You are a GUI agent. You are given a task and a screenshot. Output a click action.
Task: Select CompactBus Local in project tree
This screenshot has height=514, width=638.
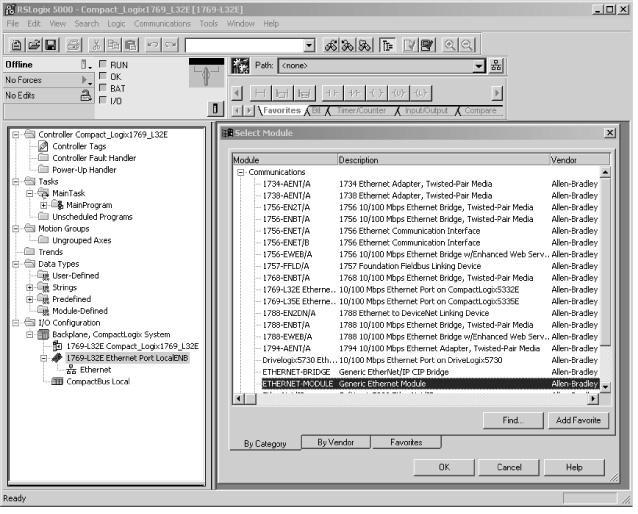tap(98, 381)
